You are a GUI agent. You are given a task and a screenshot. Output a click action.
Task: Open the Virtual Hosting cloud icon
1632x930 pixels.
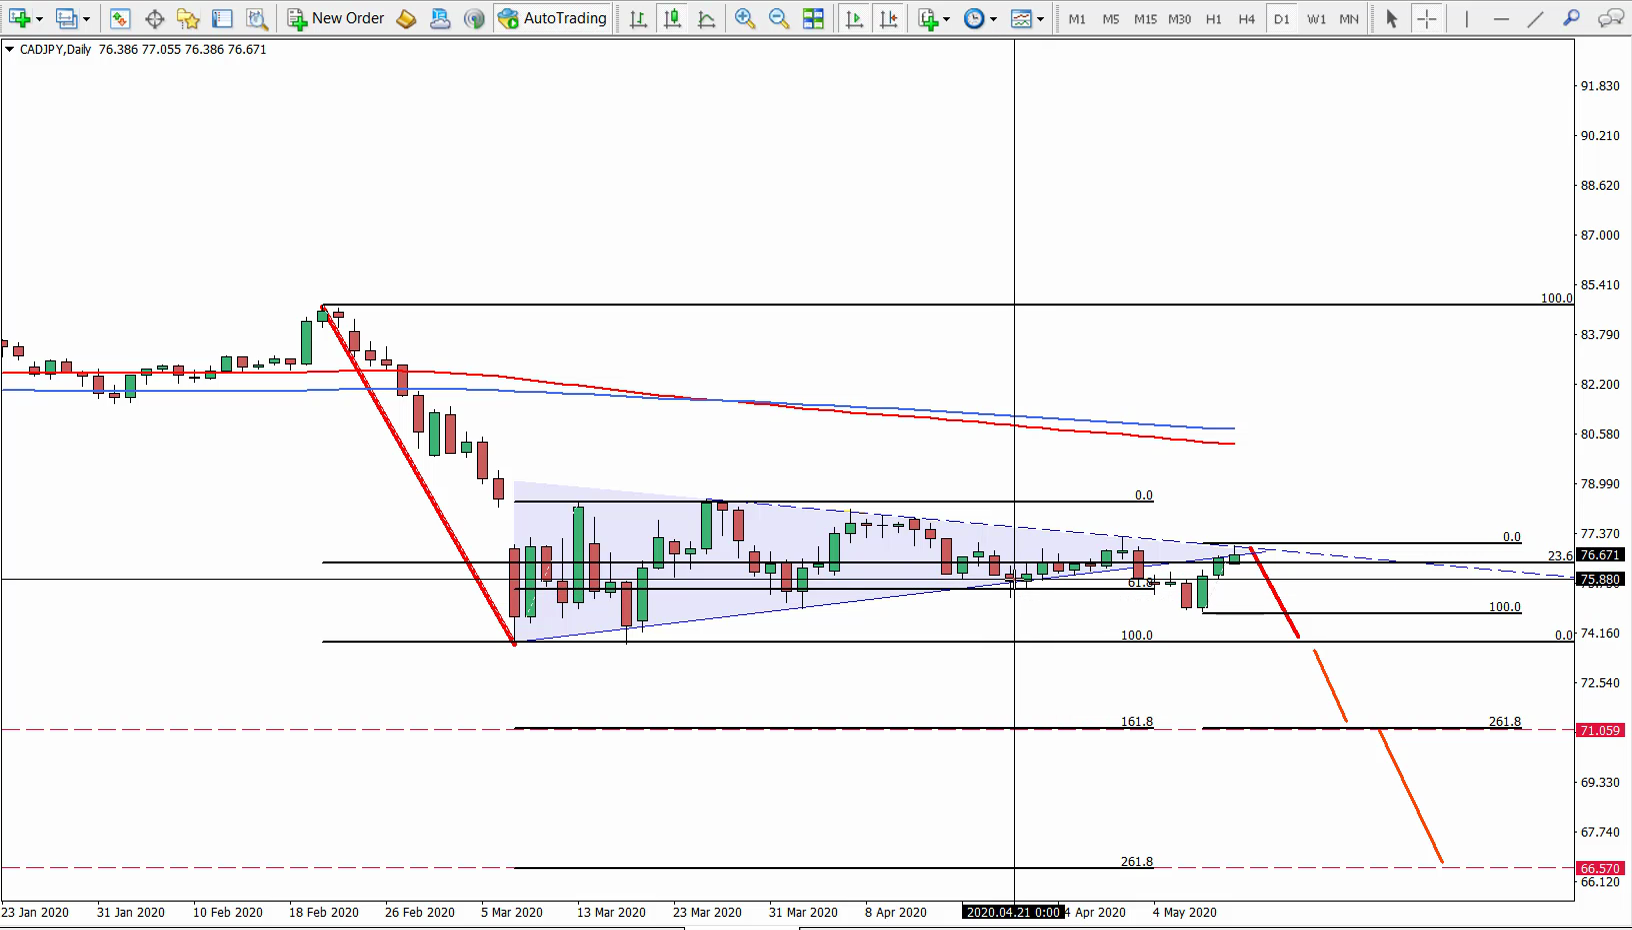[440, 18]
